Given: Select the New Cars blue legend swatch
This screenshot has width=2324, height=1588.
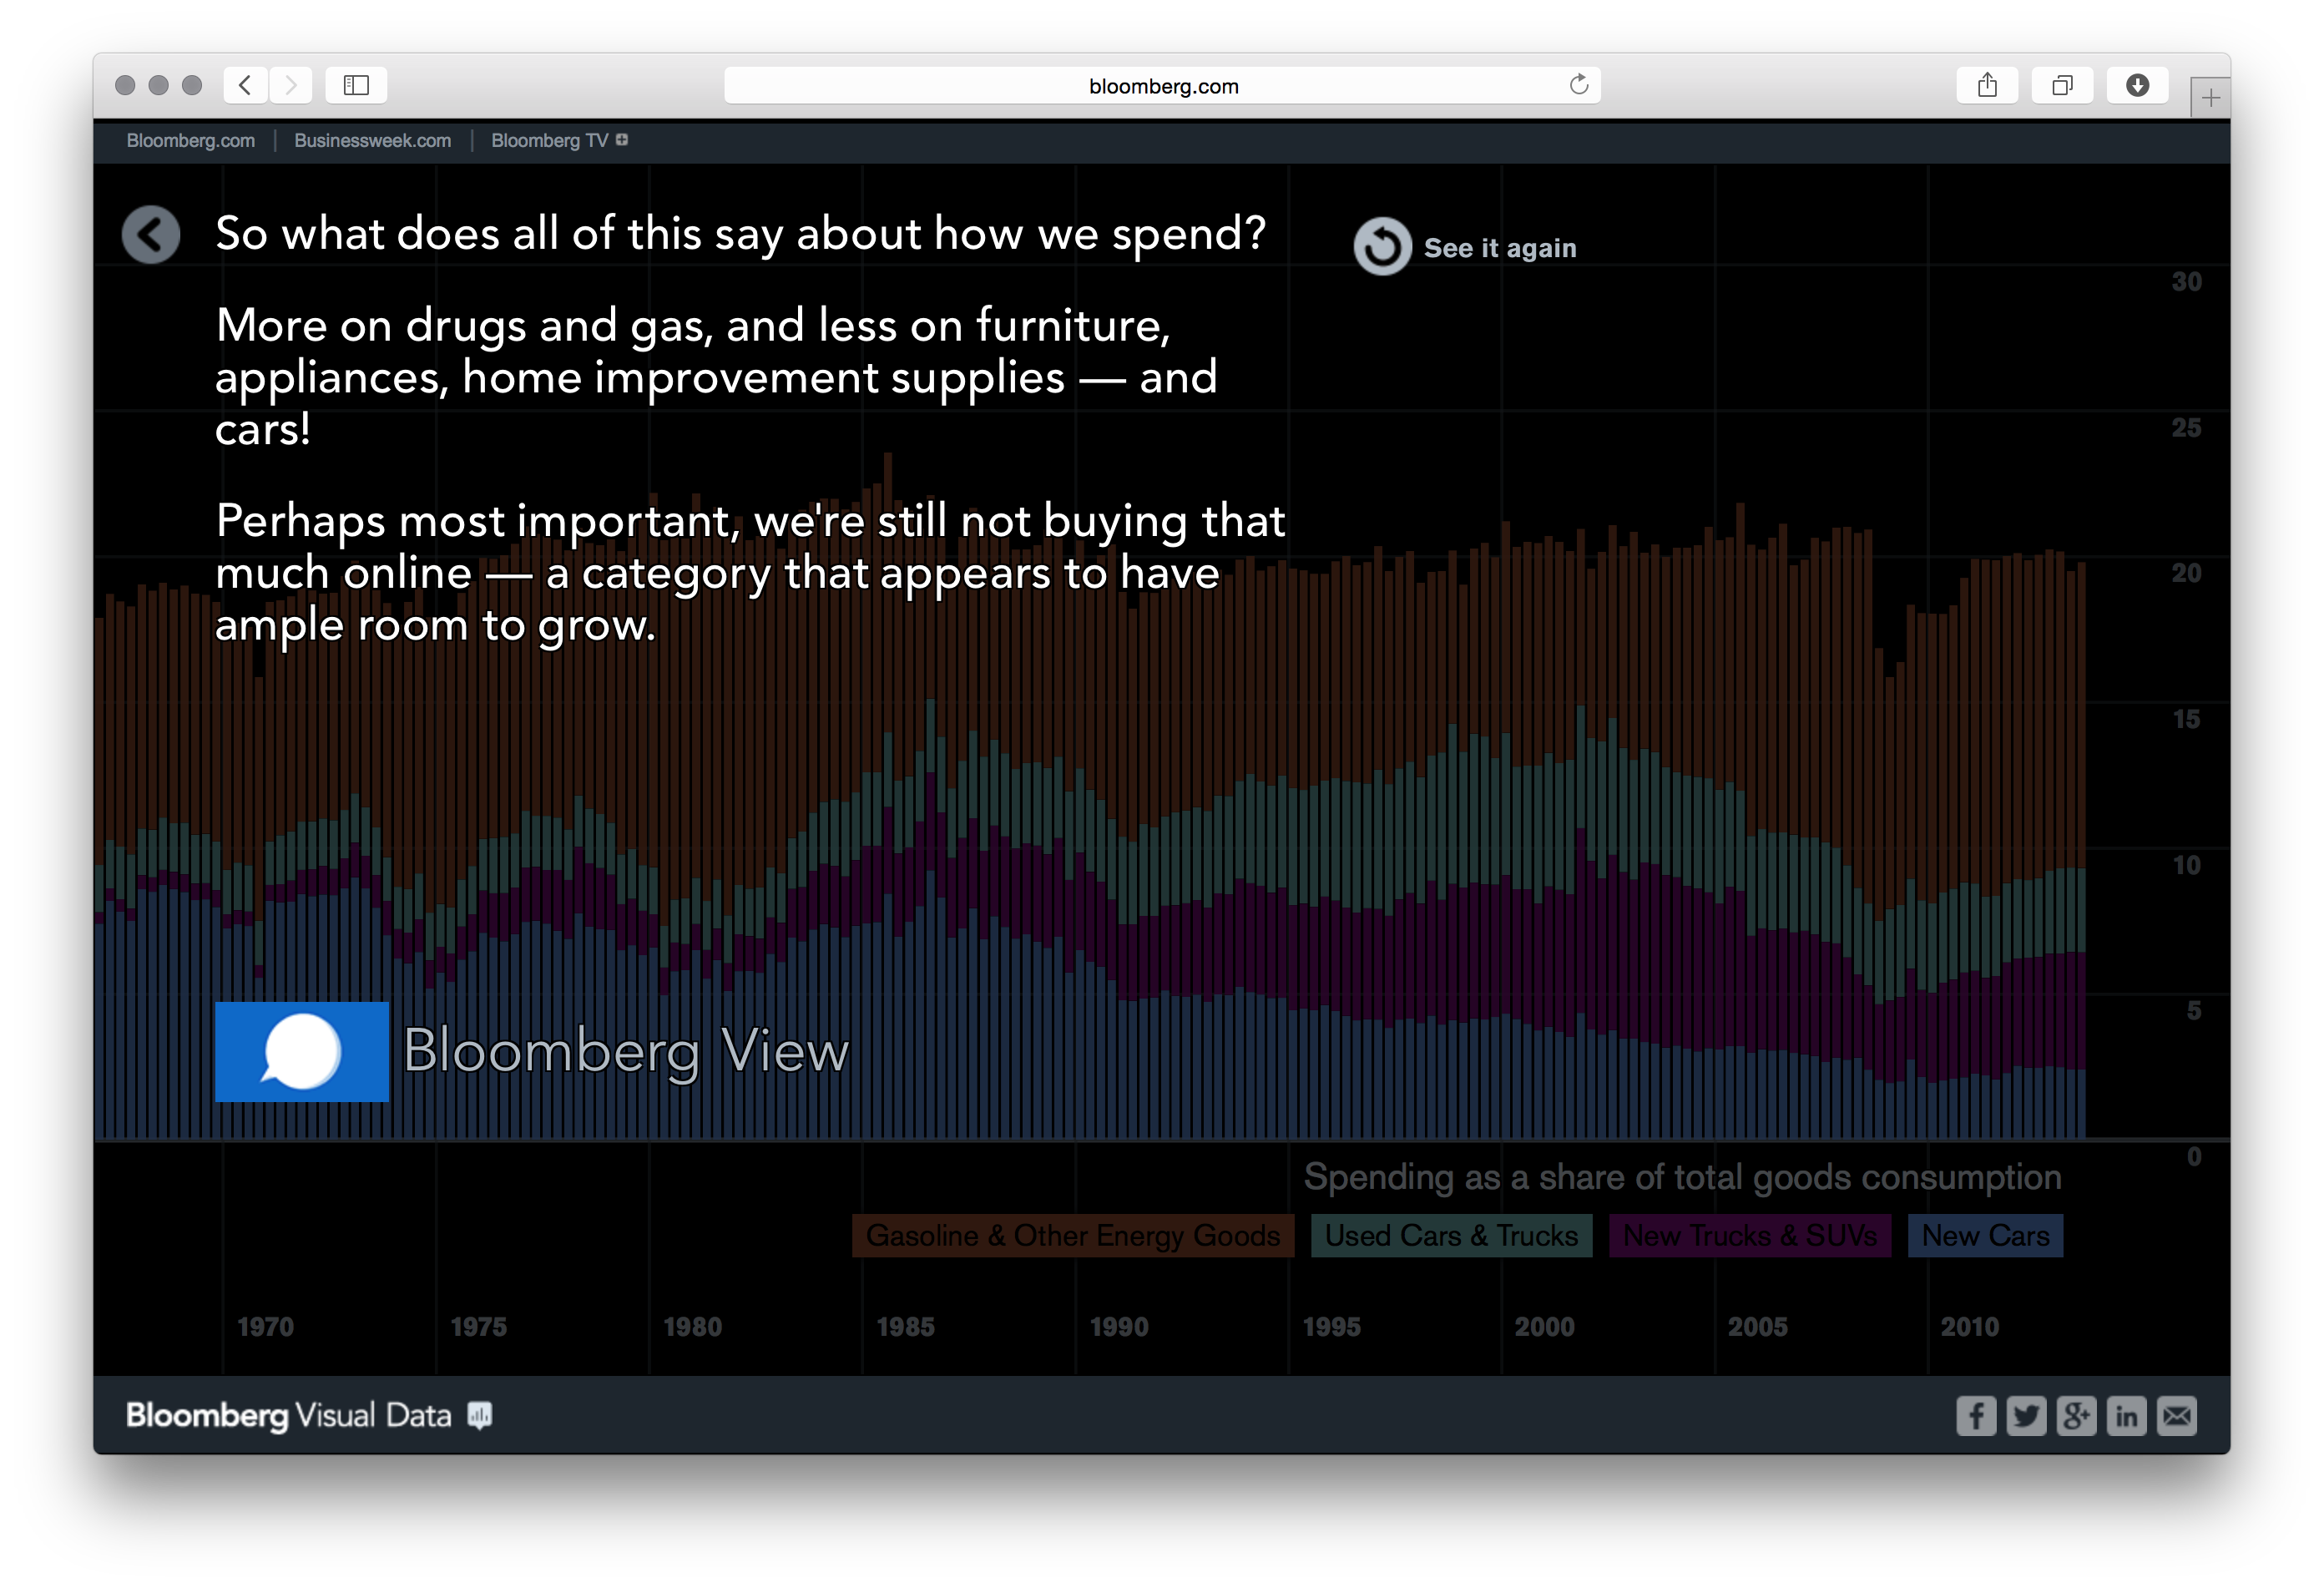Looking at the screenshot, I should tap(1984, 1235).
